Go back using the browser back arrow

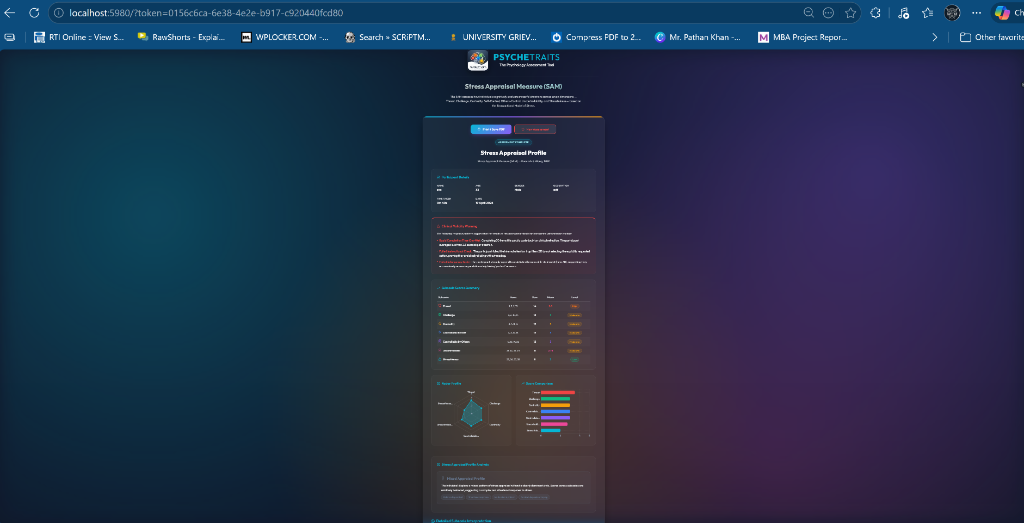10,12
